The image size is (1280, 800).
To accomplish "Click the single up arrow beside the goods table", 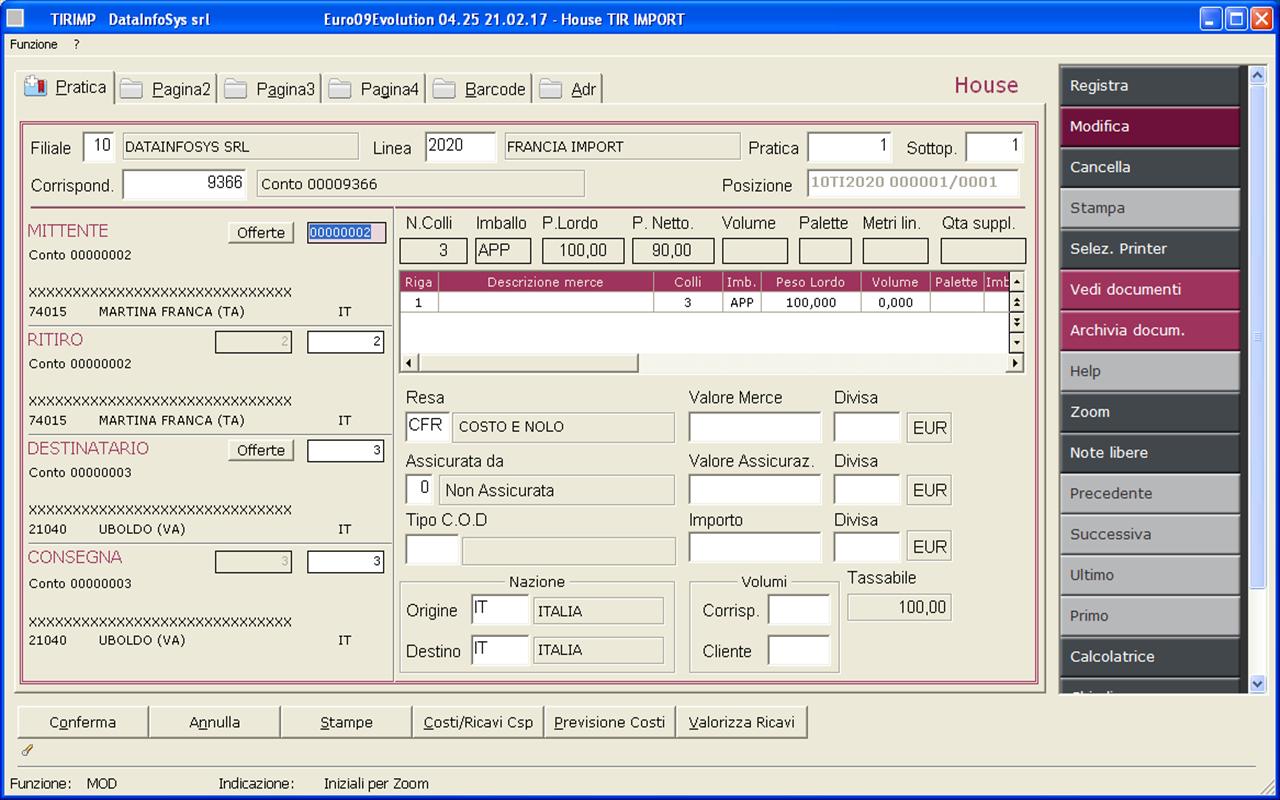I will coord(1017,282).
